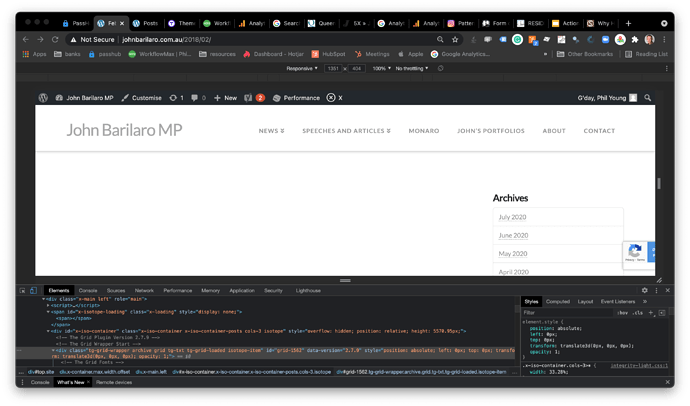Open the Event Listeners tab

click(618, 301)
